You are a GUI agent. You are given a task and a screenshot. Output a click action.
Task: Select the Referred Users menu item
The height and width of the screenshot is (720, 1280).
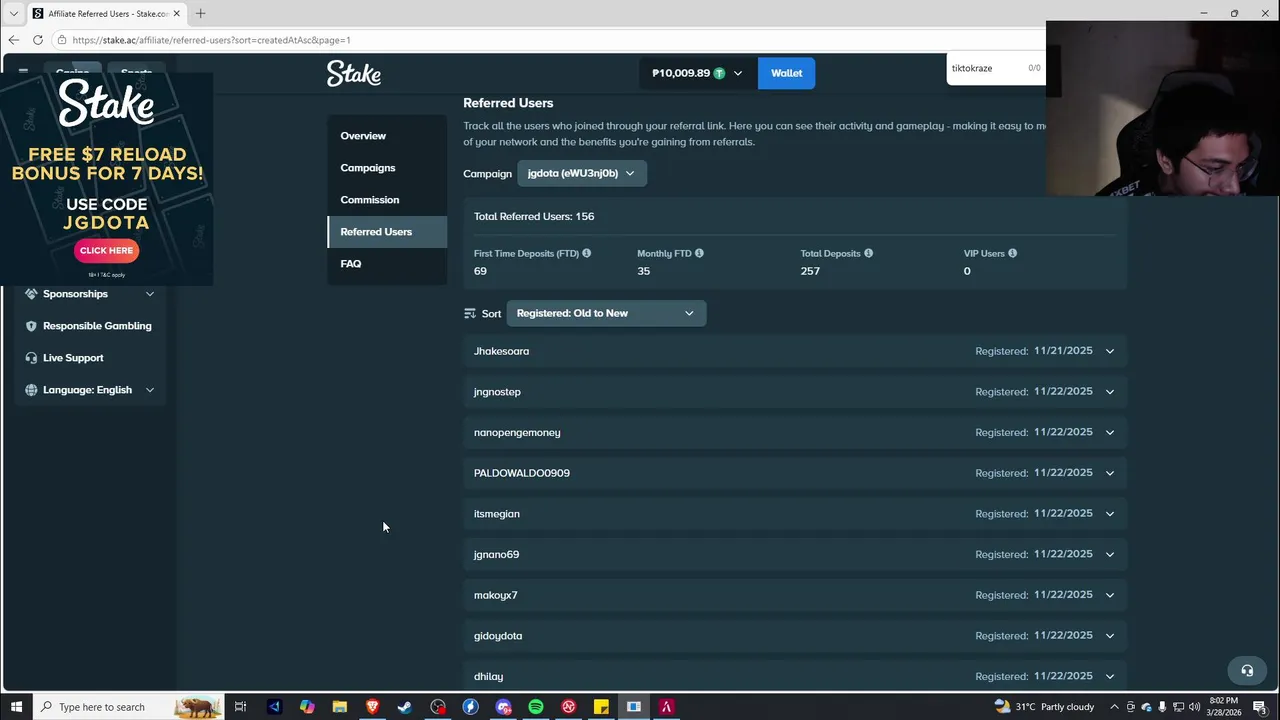[387, 232]
